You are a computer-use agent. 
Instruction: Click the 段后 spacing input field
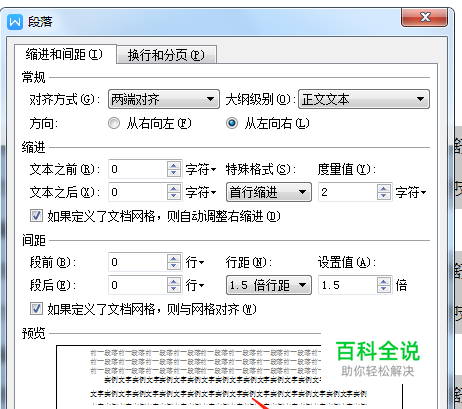pos(137,285)
